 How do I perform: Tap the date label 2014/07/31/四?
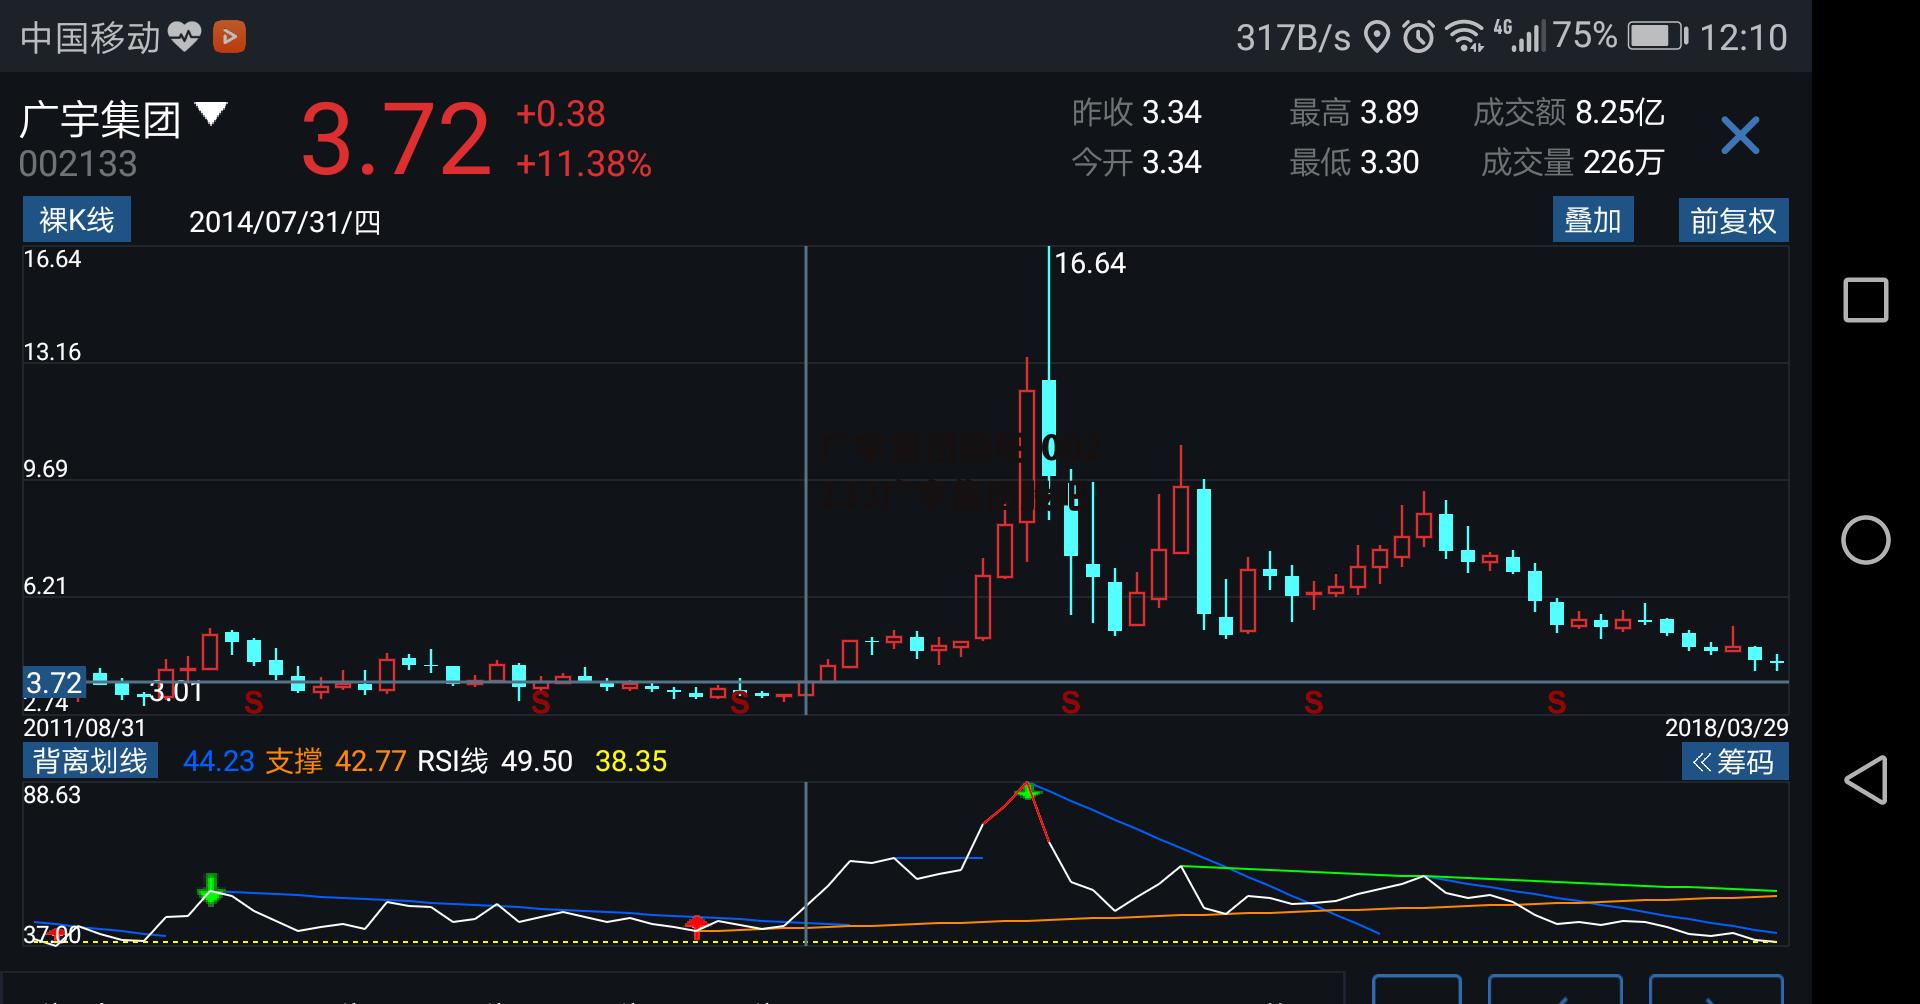tap(285, 221)
